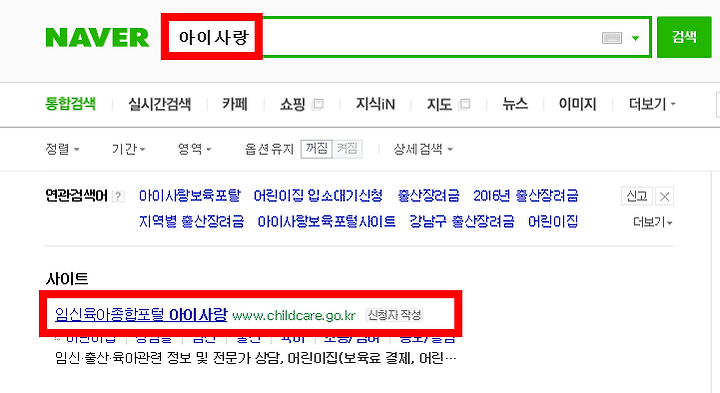Expand the 더보기 tab menu
The height and width of the screenshot is (393, 720).
652,104
